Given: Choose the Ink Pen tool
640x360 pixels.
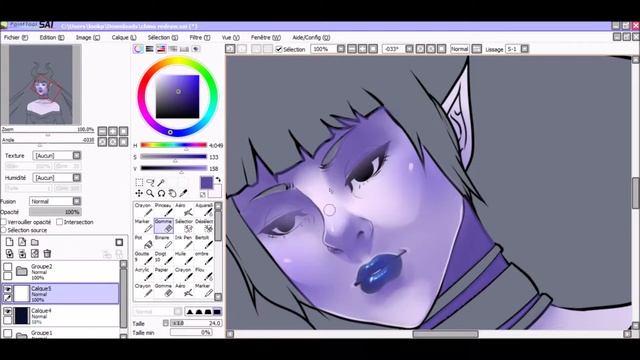Looking at the screenshot, I should click(x=184, y=242).
